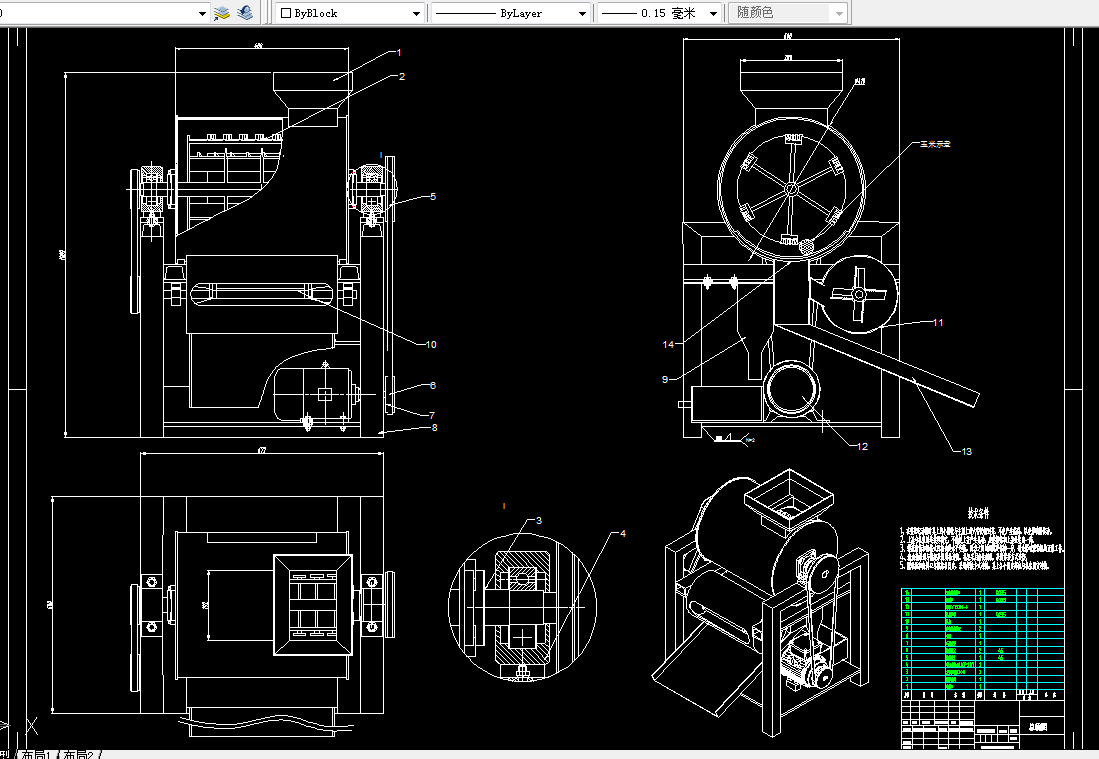The image size is (1099, 759).
Task: Select callout number 13 in the side view
Action: click(967, 451)
